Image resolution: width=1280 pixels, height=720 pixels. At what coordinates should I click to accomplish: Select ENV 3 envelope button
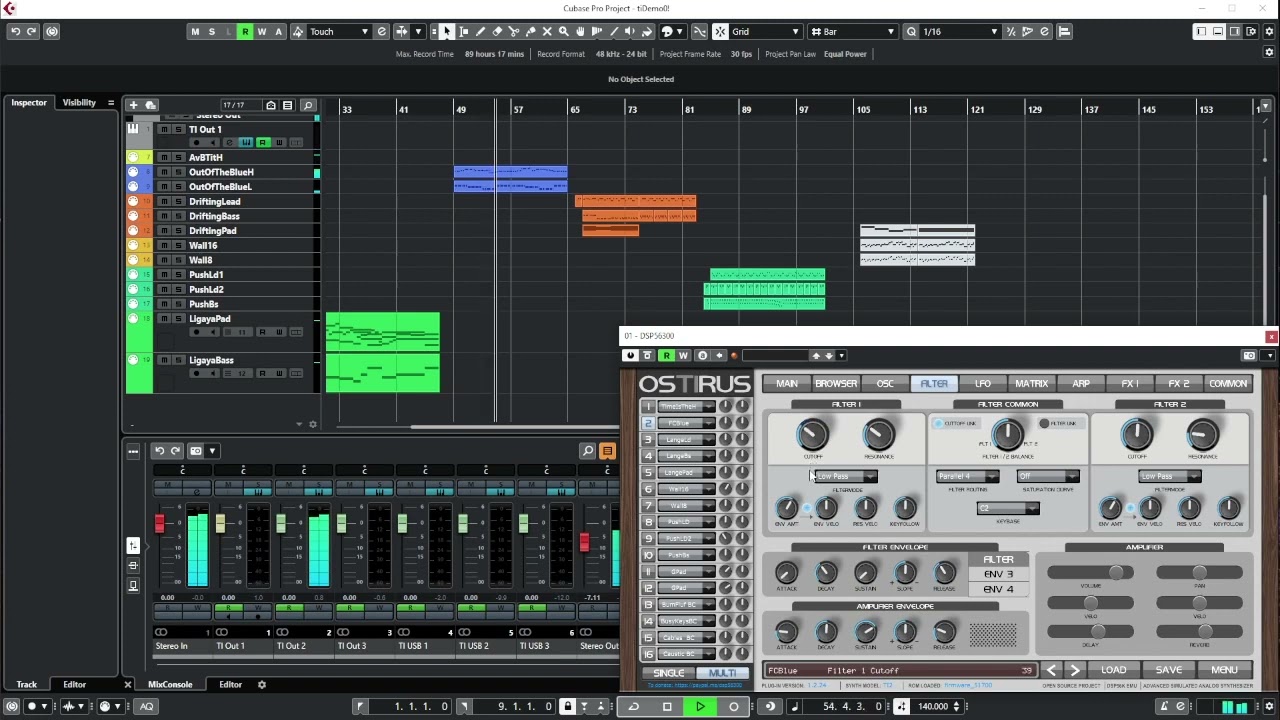click(998, 574)
